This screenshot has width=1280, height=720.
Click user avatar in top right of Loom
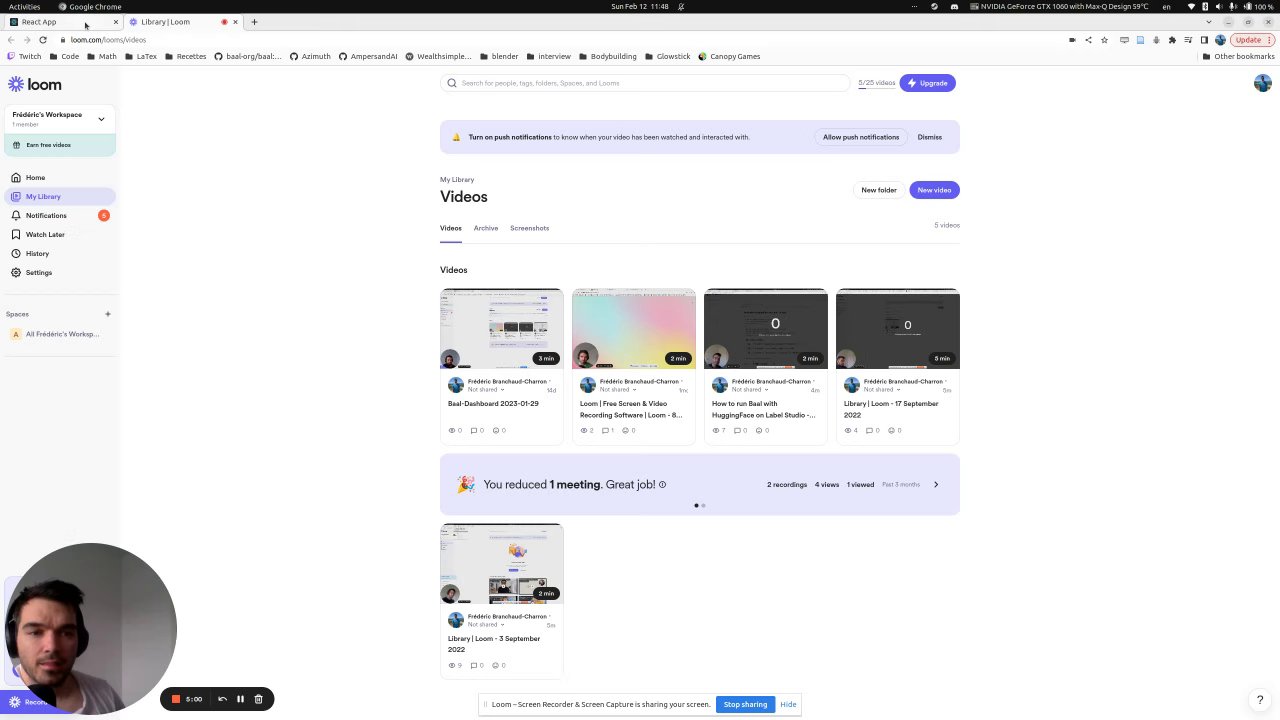(1262, 83)
